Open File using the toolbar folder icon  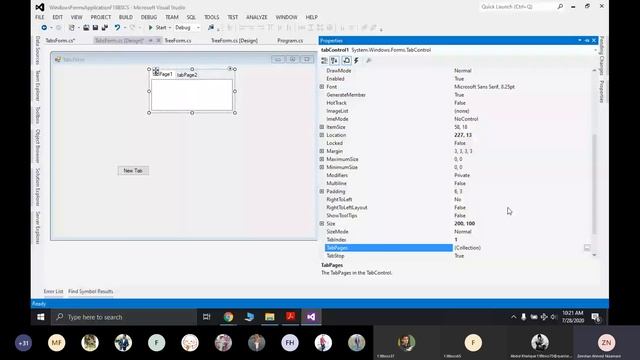(86, 27)
